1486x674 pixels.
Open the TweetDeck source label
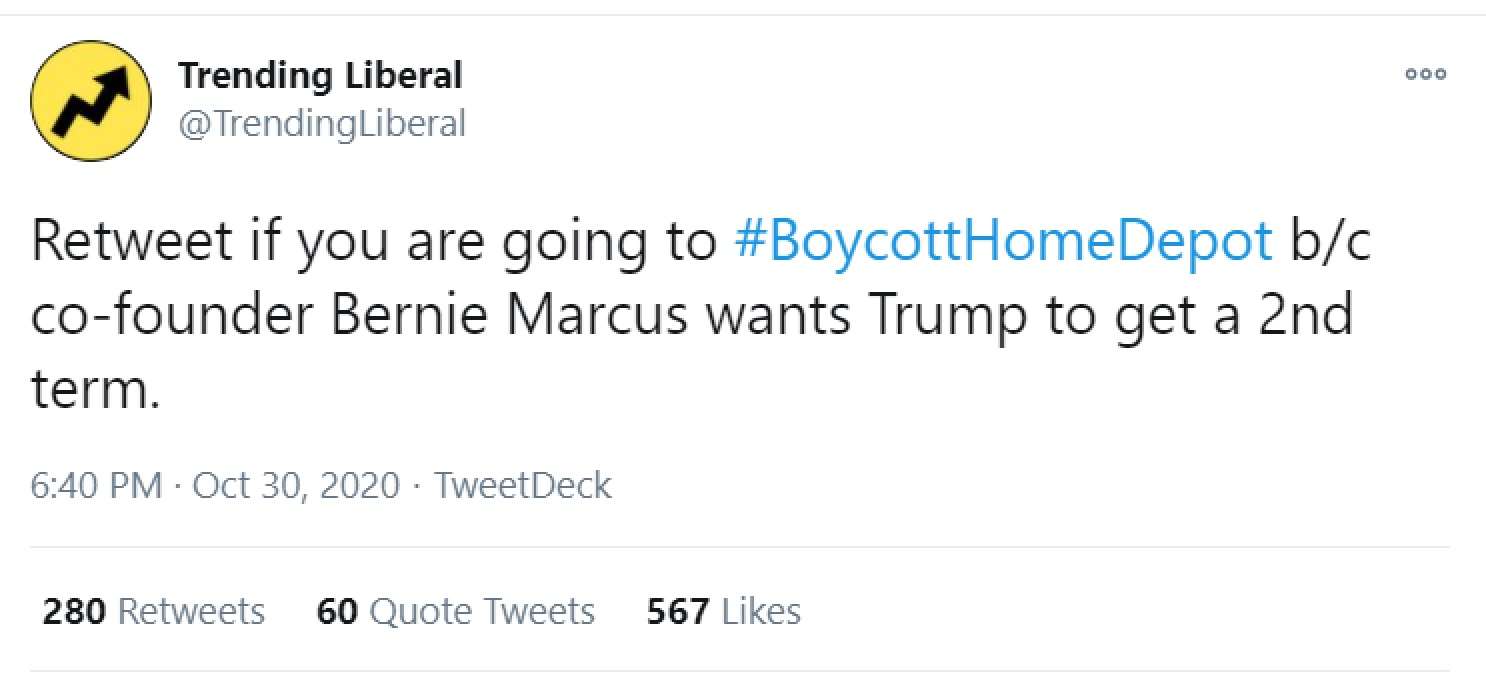click(x=523, y=486)
